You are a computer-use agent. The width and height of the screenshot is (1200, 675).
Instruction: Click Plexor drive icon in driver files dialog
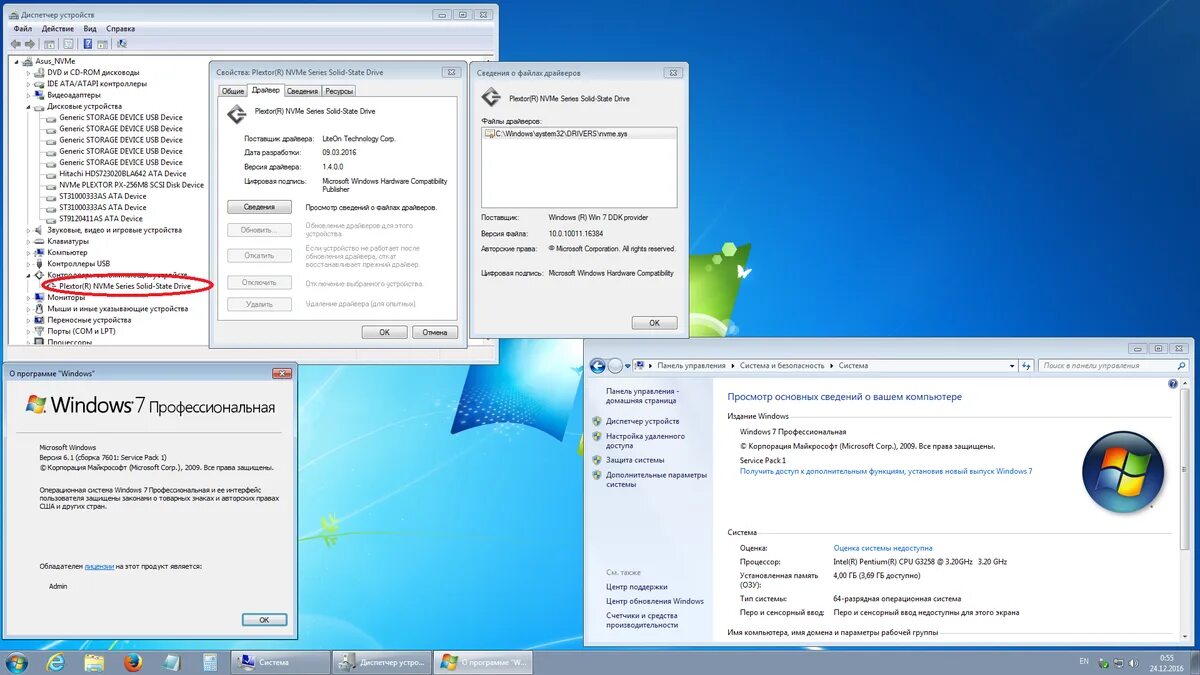click(x=490, y=98)
